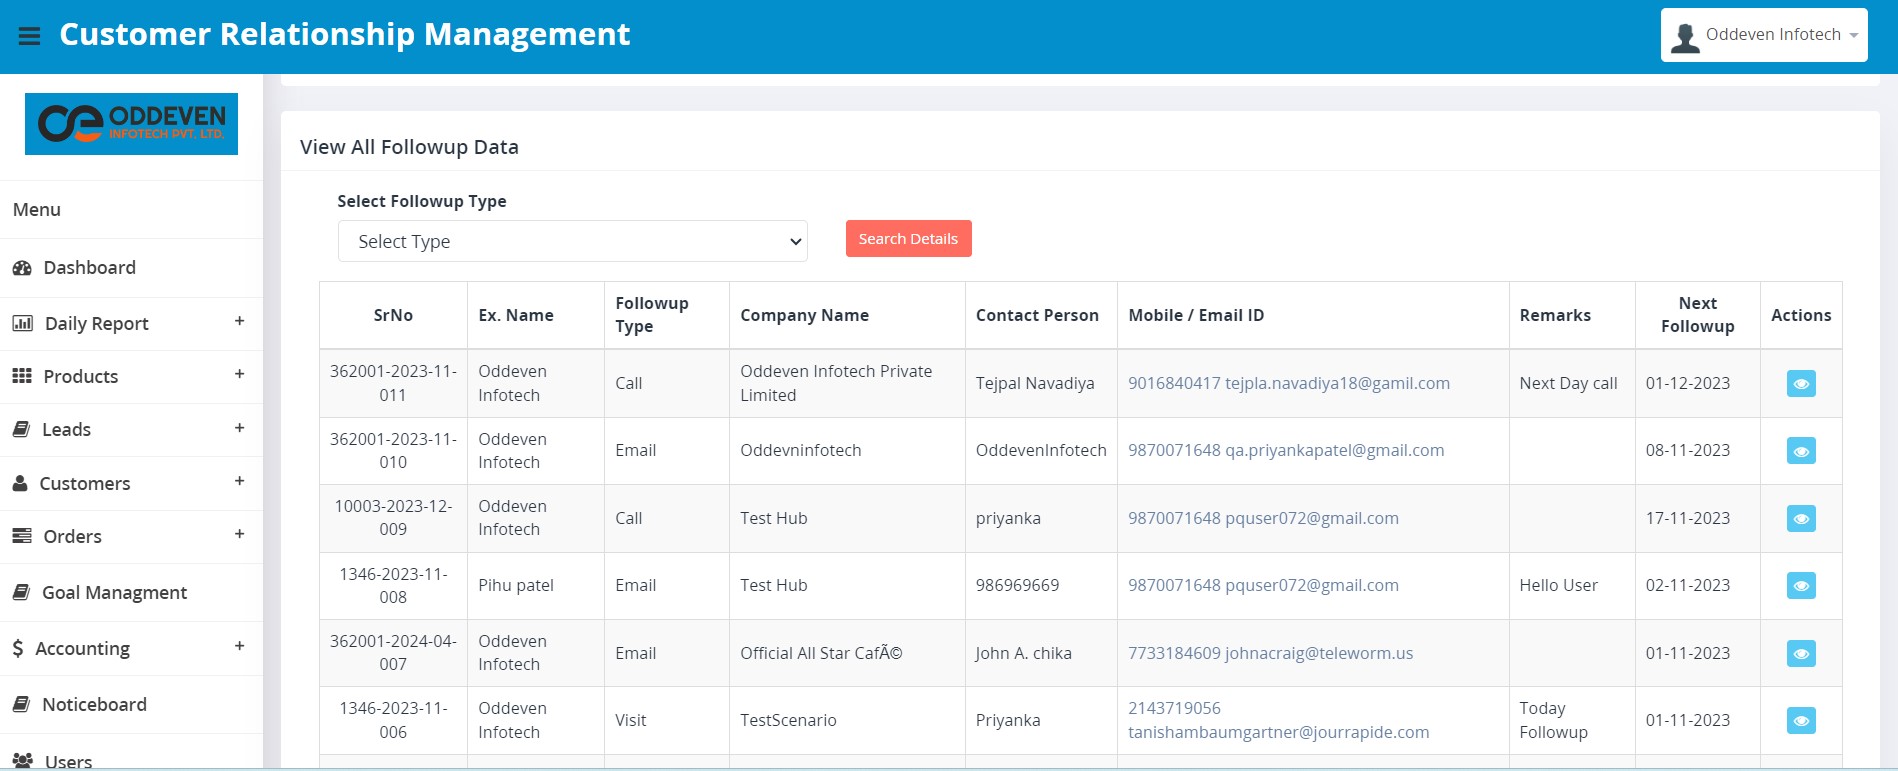Click eye icon for Pihu patel row
The width and height of the screenshot is (1898, 771).
[x=1800, y=586]
